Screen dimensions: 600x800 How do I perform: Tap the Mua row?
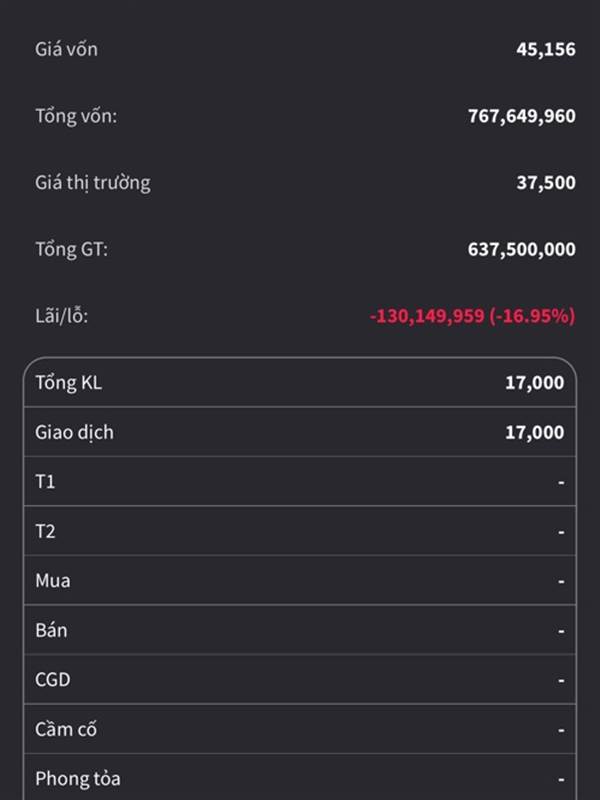[x=300, y=581]
